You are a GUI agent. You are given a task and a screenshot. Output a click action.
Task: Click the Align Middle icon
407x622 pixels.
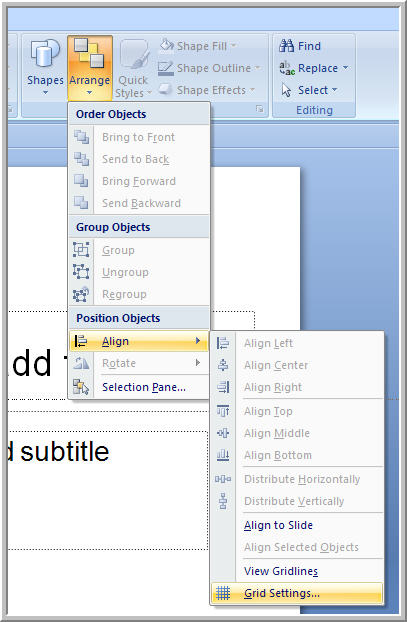pyautogui.click(x=223, y=433)
